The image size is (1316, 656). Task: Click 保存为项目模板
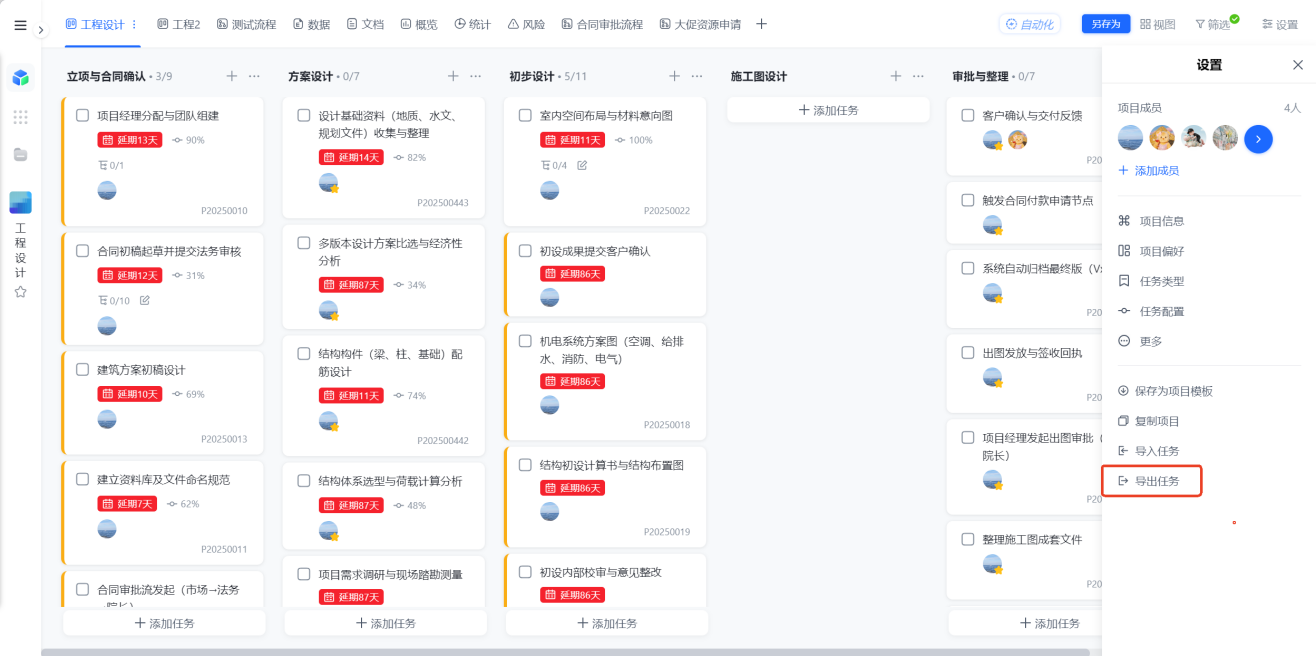(1165, 391)
